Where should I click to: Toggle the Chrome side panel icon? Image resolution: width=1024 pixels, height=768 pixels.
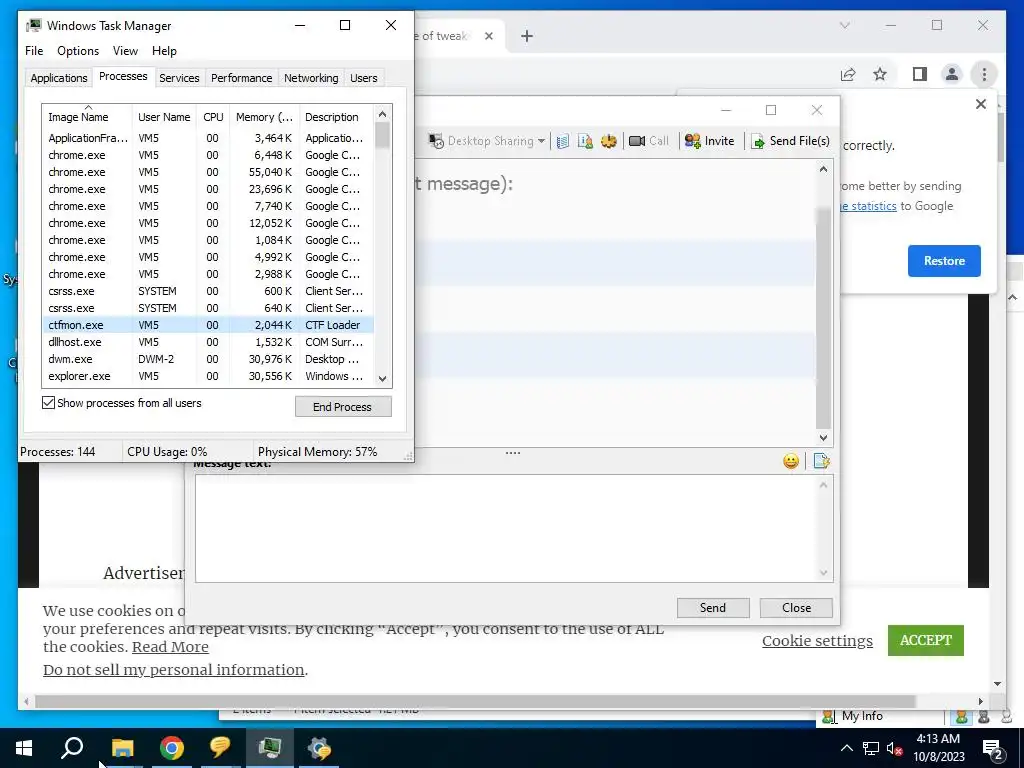920,74
